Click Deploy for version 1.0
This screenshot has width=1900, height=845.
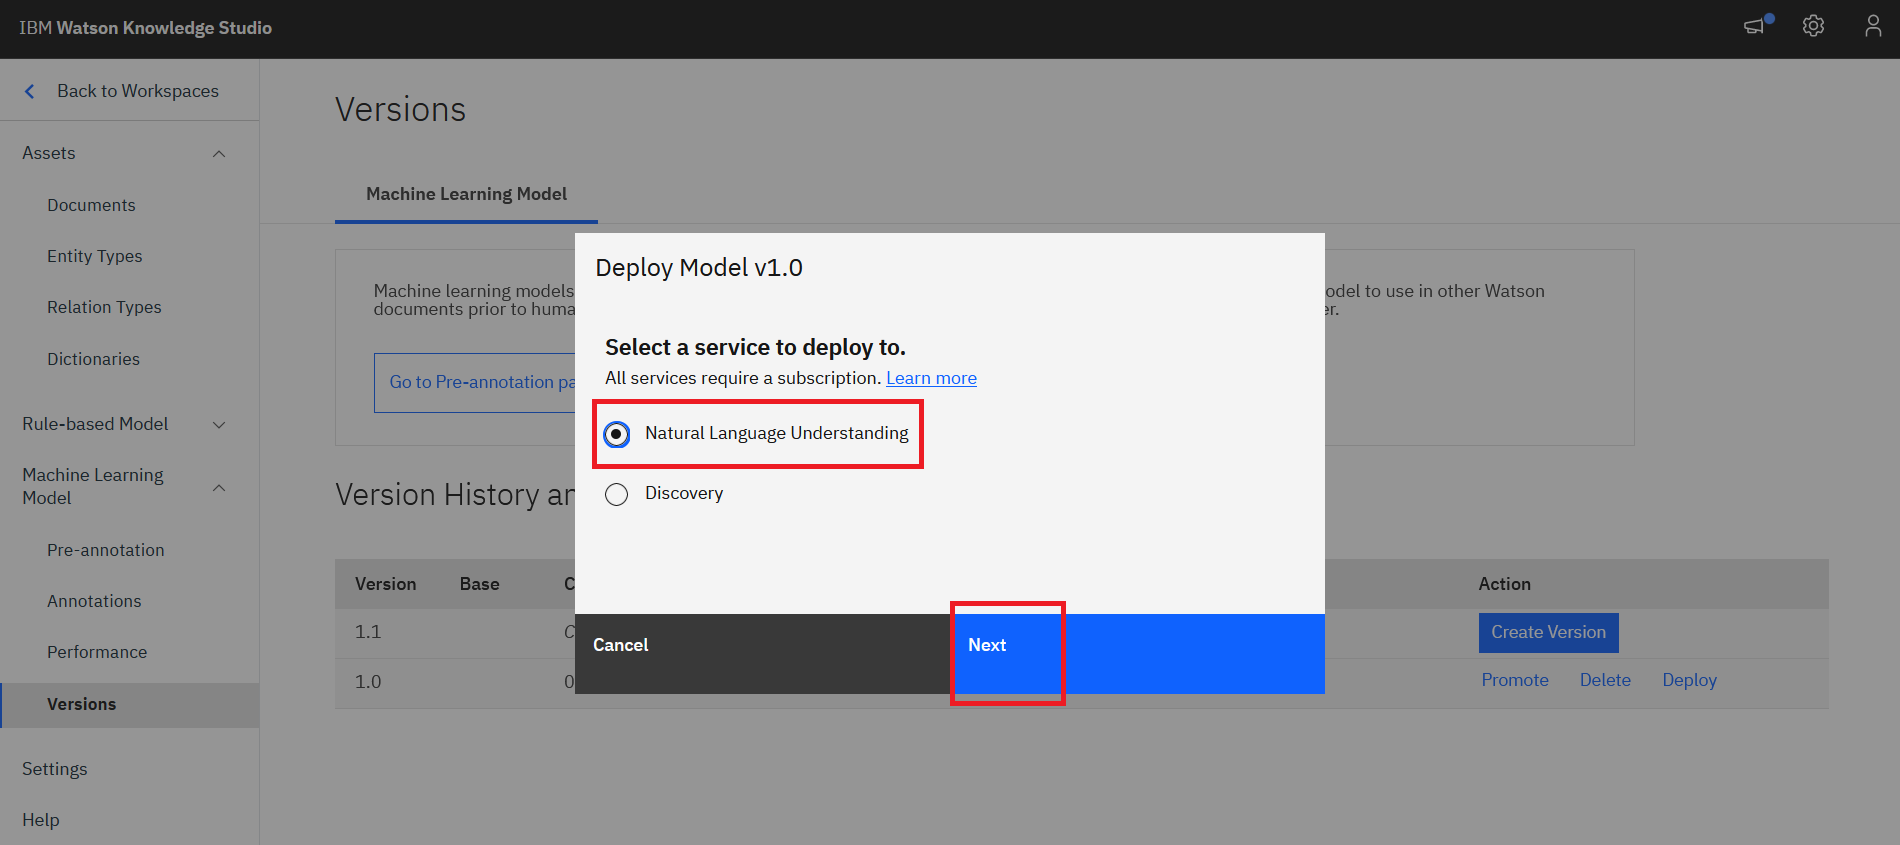(x=1689, y=680)
